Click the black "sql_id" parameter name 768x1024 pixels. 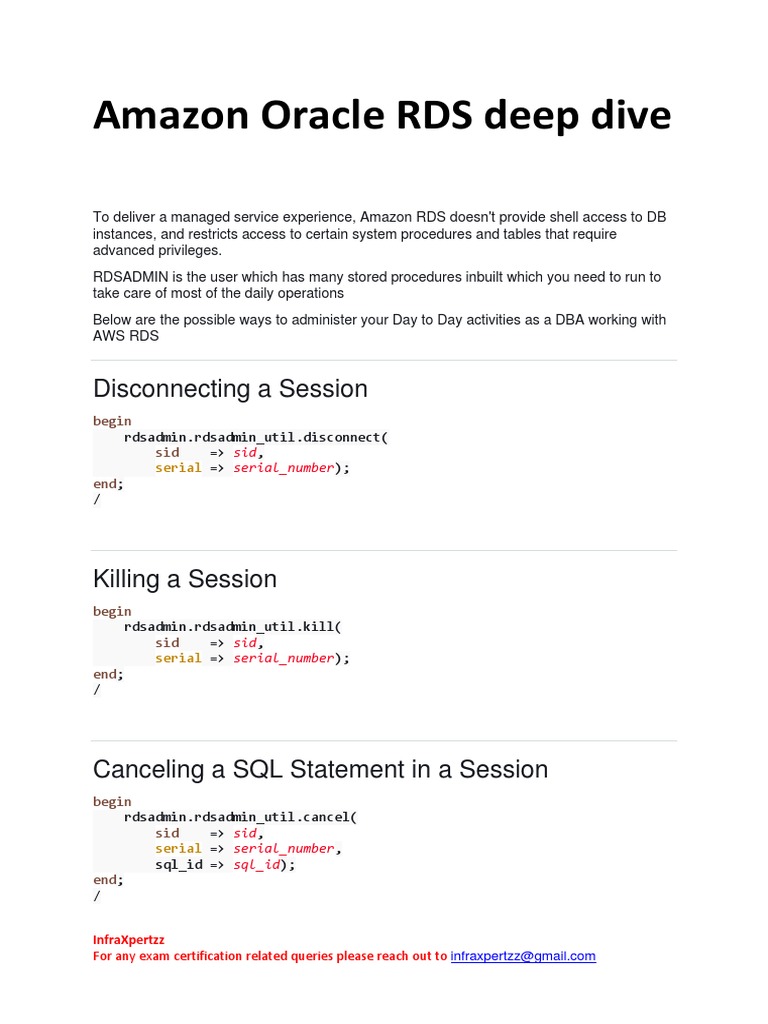tap(179, 864)
